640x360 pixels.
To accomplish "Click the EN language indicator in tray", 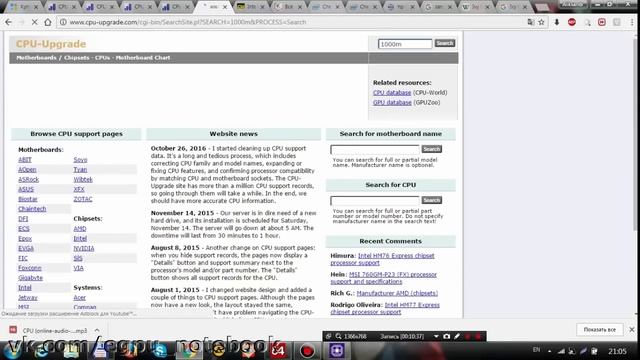I will [x=537, y=350].
